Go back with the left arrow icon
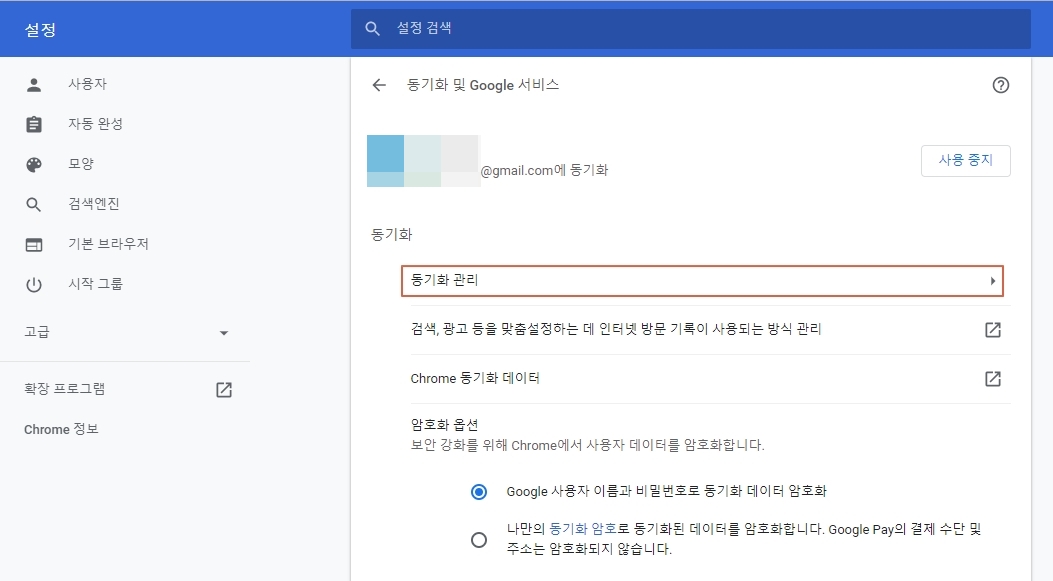Viewport: 1053px width, 581px height. click(x=379, y=85)
